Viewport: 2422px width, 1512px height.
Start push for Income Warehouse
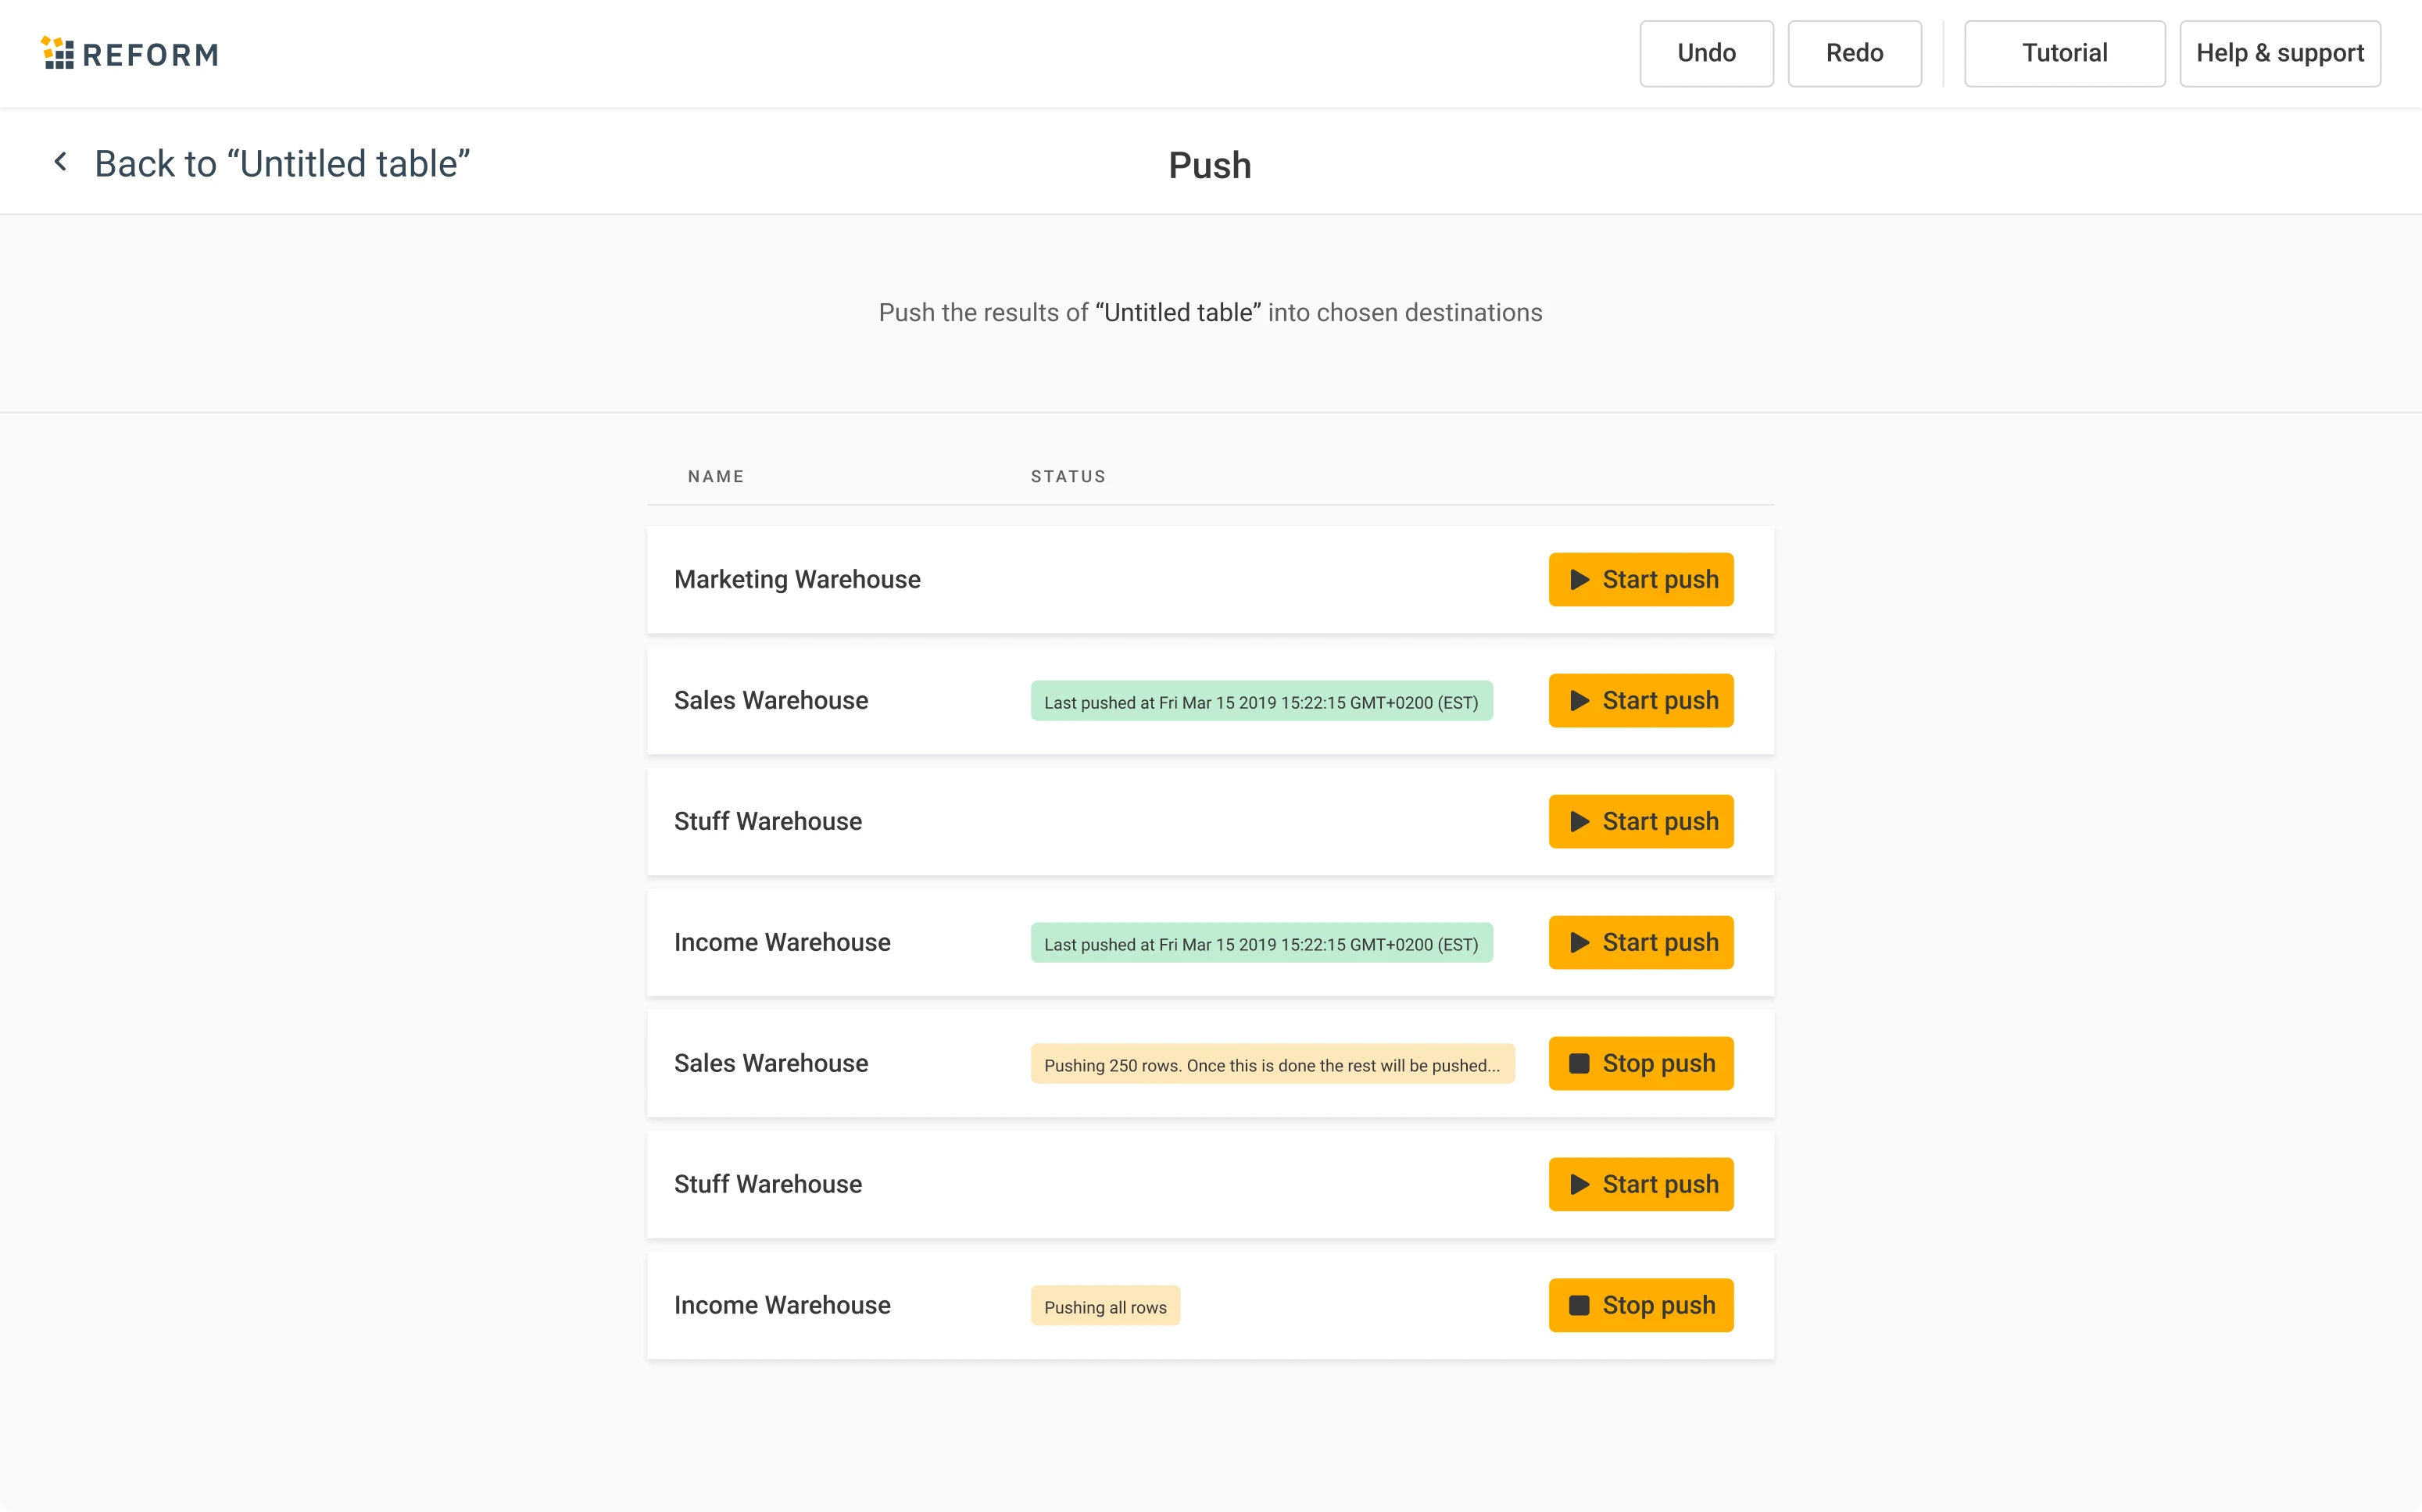tap(1640, 942)
